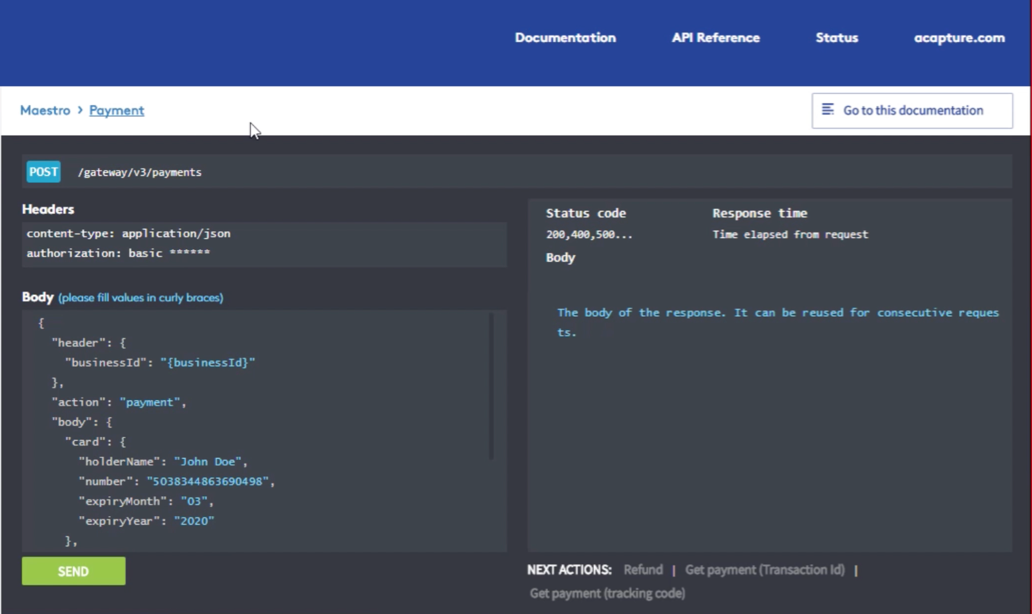The image size is (1032, 614).
Task: Go to the Maestro breadcrumb
Action: [45, 110]
